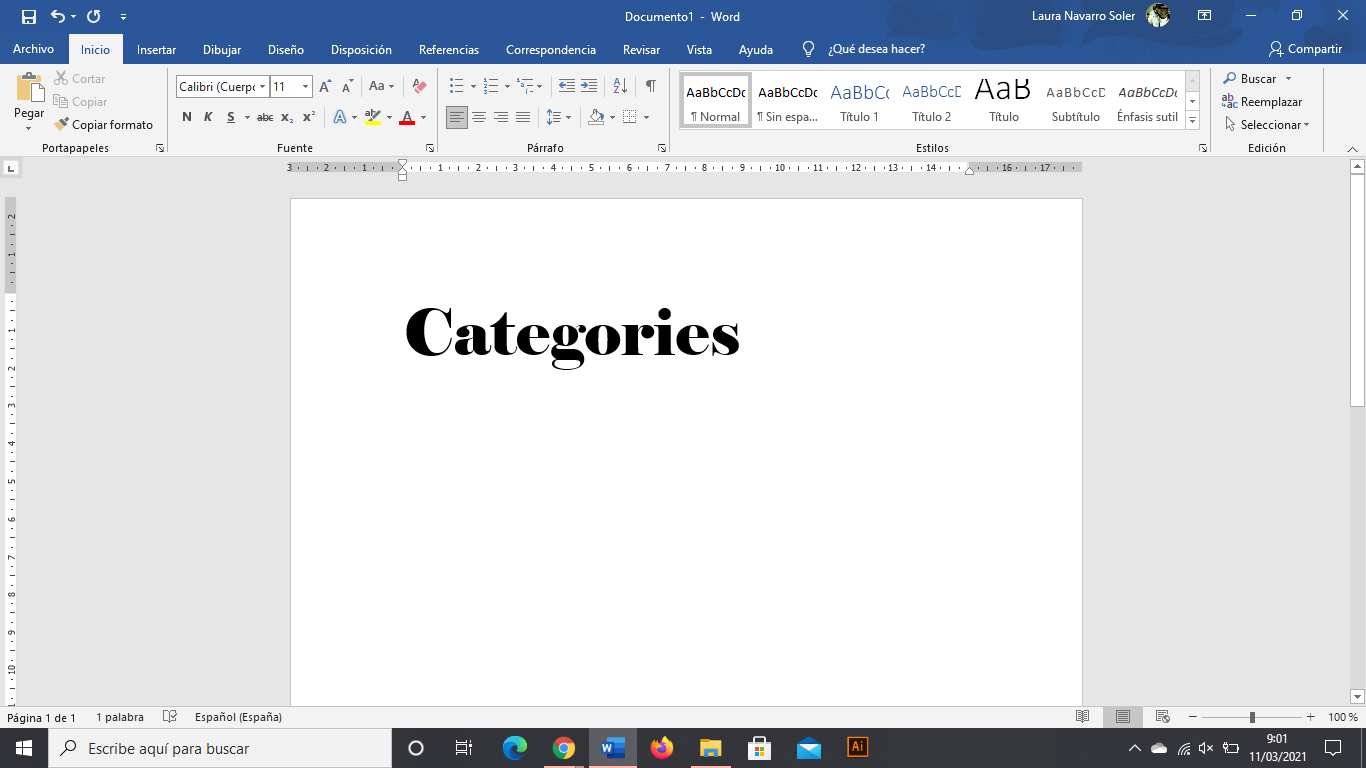Viewport: 1366px width, 768px height.
Task: Open Microsoft Edge from the taskbar
Action: 515,748
